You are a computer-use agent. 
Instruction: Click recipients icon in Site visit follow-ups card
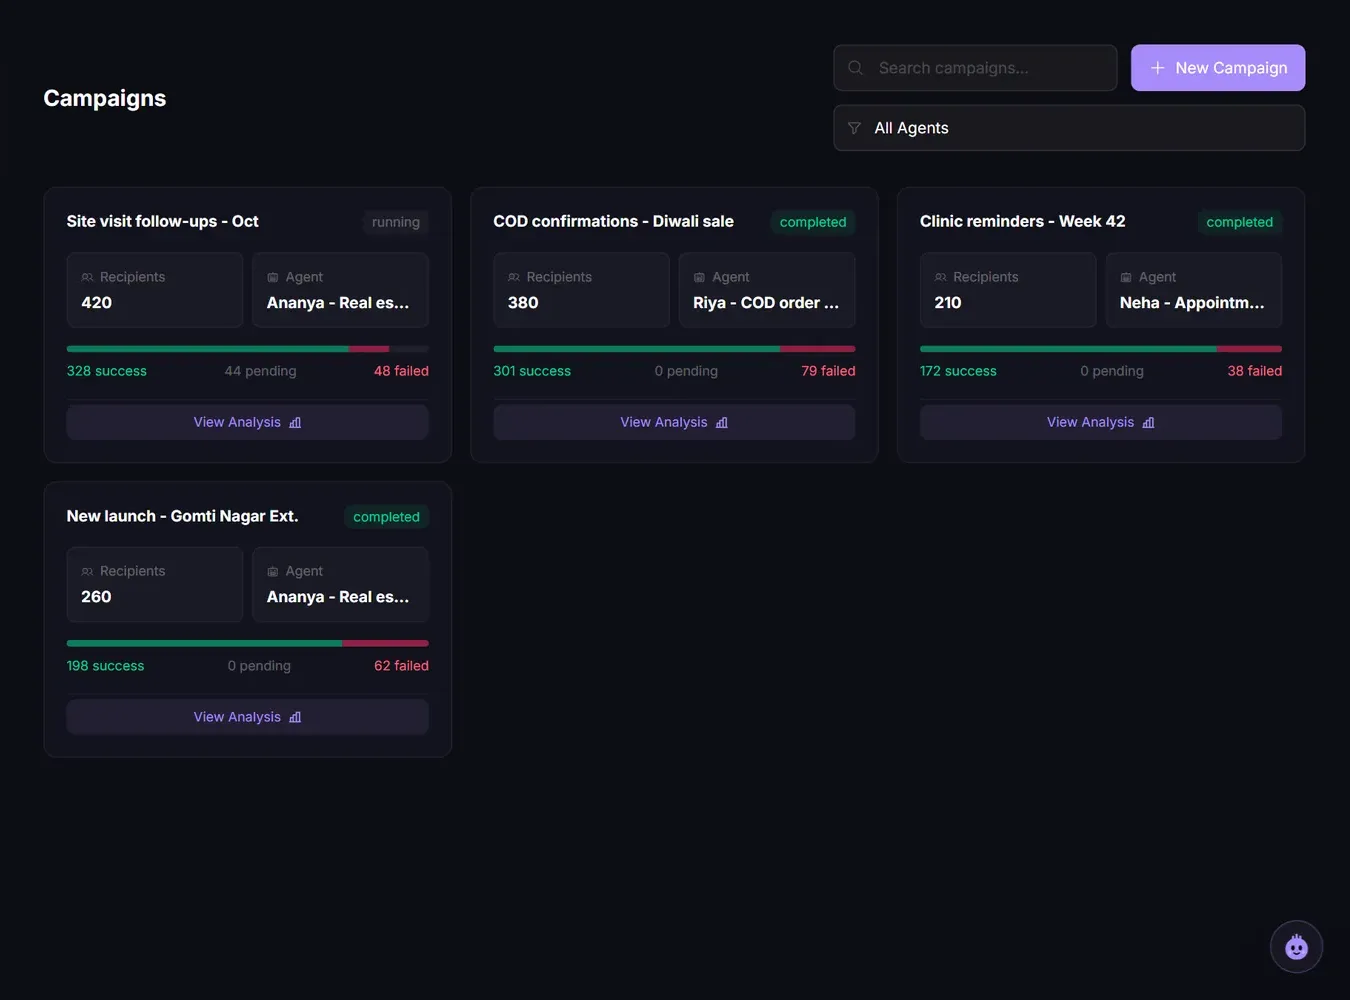87,277
